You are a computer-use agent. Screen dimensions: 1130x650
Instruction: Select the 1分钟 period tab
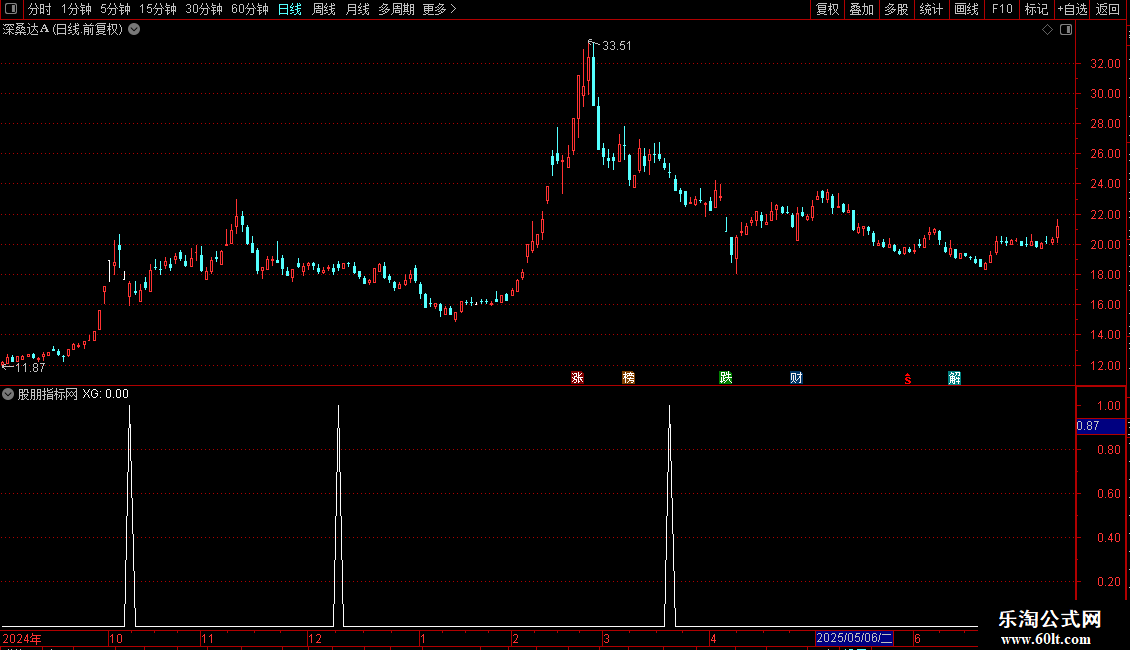[x=76, y=9]
